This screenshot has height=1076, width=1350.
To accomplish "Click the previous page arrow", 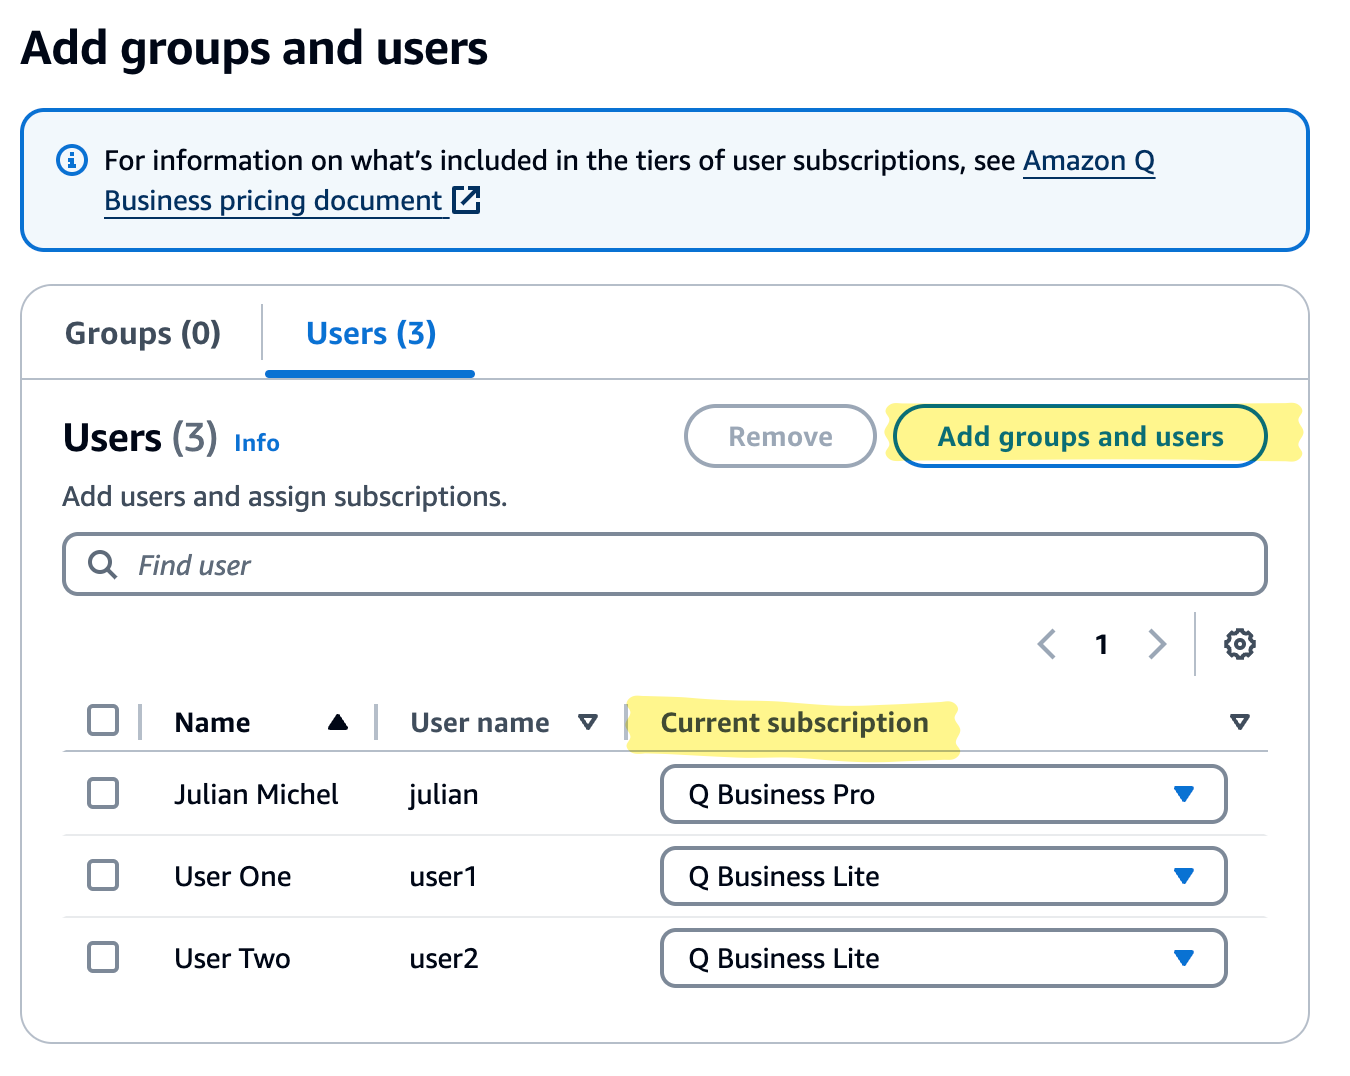I will [1047, 644].
